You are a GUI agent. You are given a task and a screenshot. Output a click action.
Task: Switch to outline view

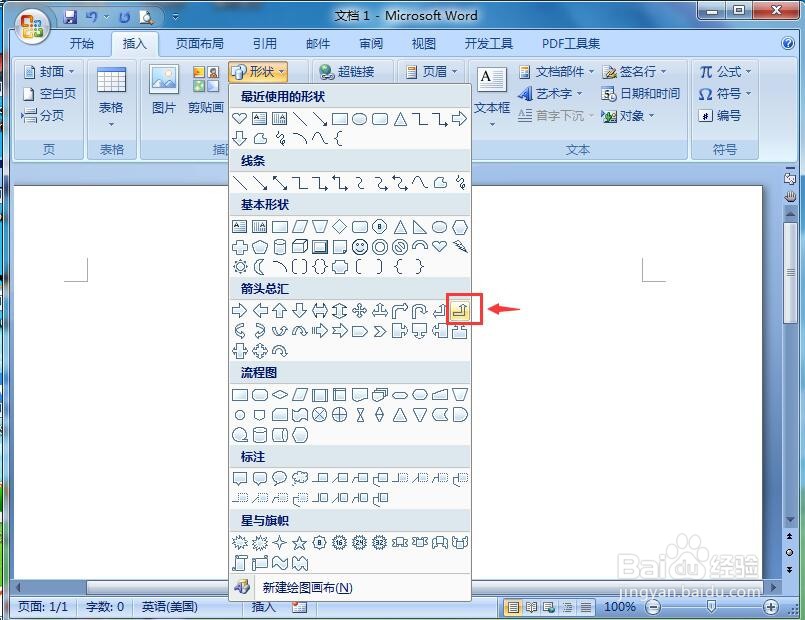pyautogui.click(x=568, y=608)
